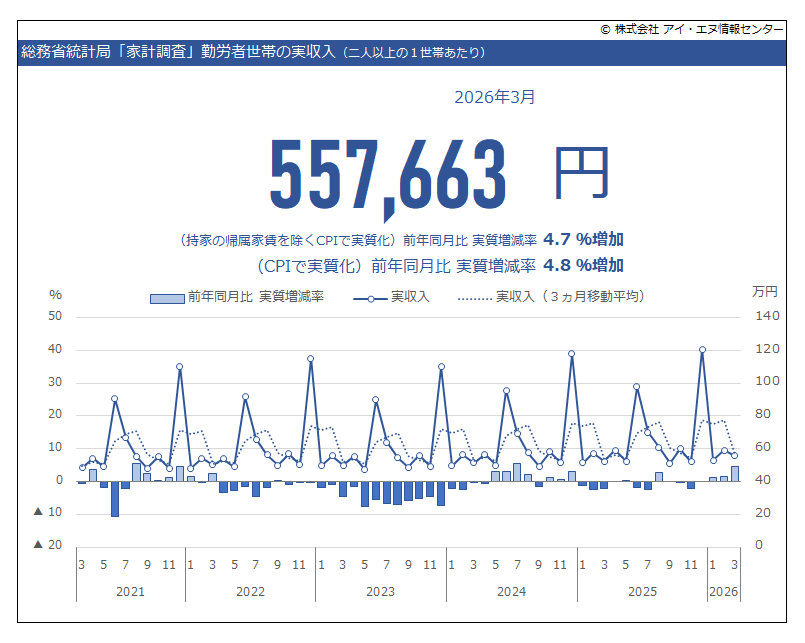Click month label 11 above 2025
This screenshot has height=643, width=805.
point(691,565)
